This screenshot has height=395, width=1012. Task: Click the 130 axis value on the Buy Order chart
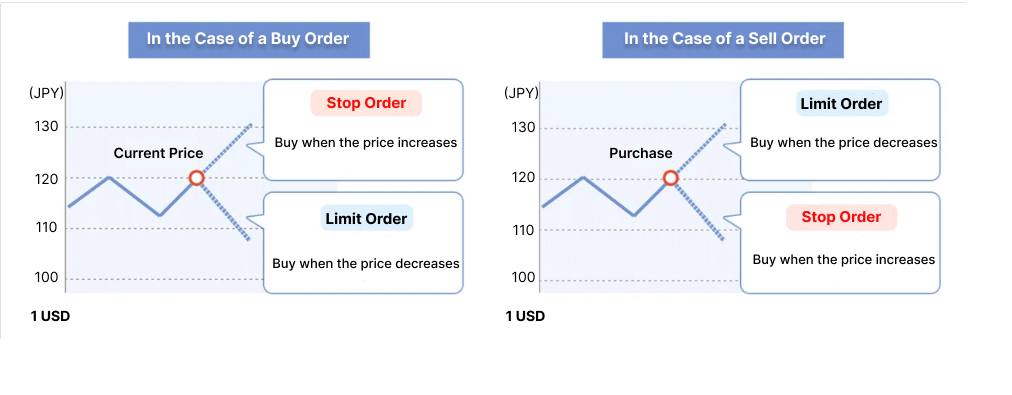click(46, 127)
